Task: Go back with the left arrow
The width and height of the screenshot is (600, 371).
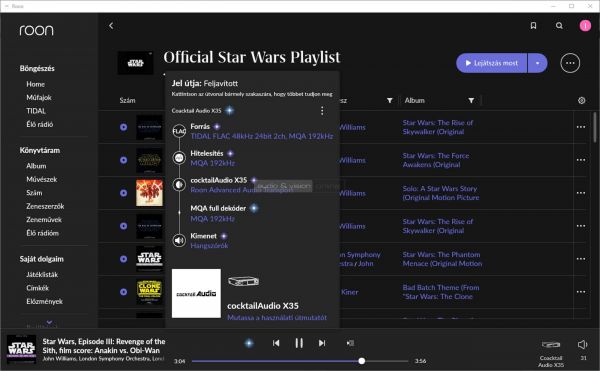Action: [x=111, y=26]
